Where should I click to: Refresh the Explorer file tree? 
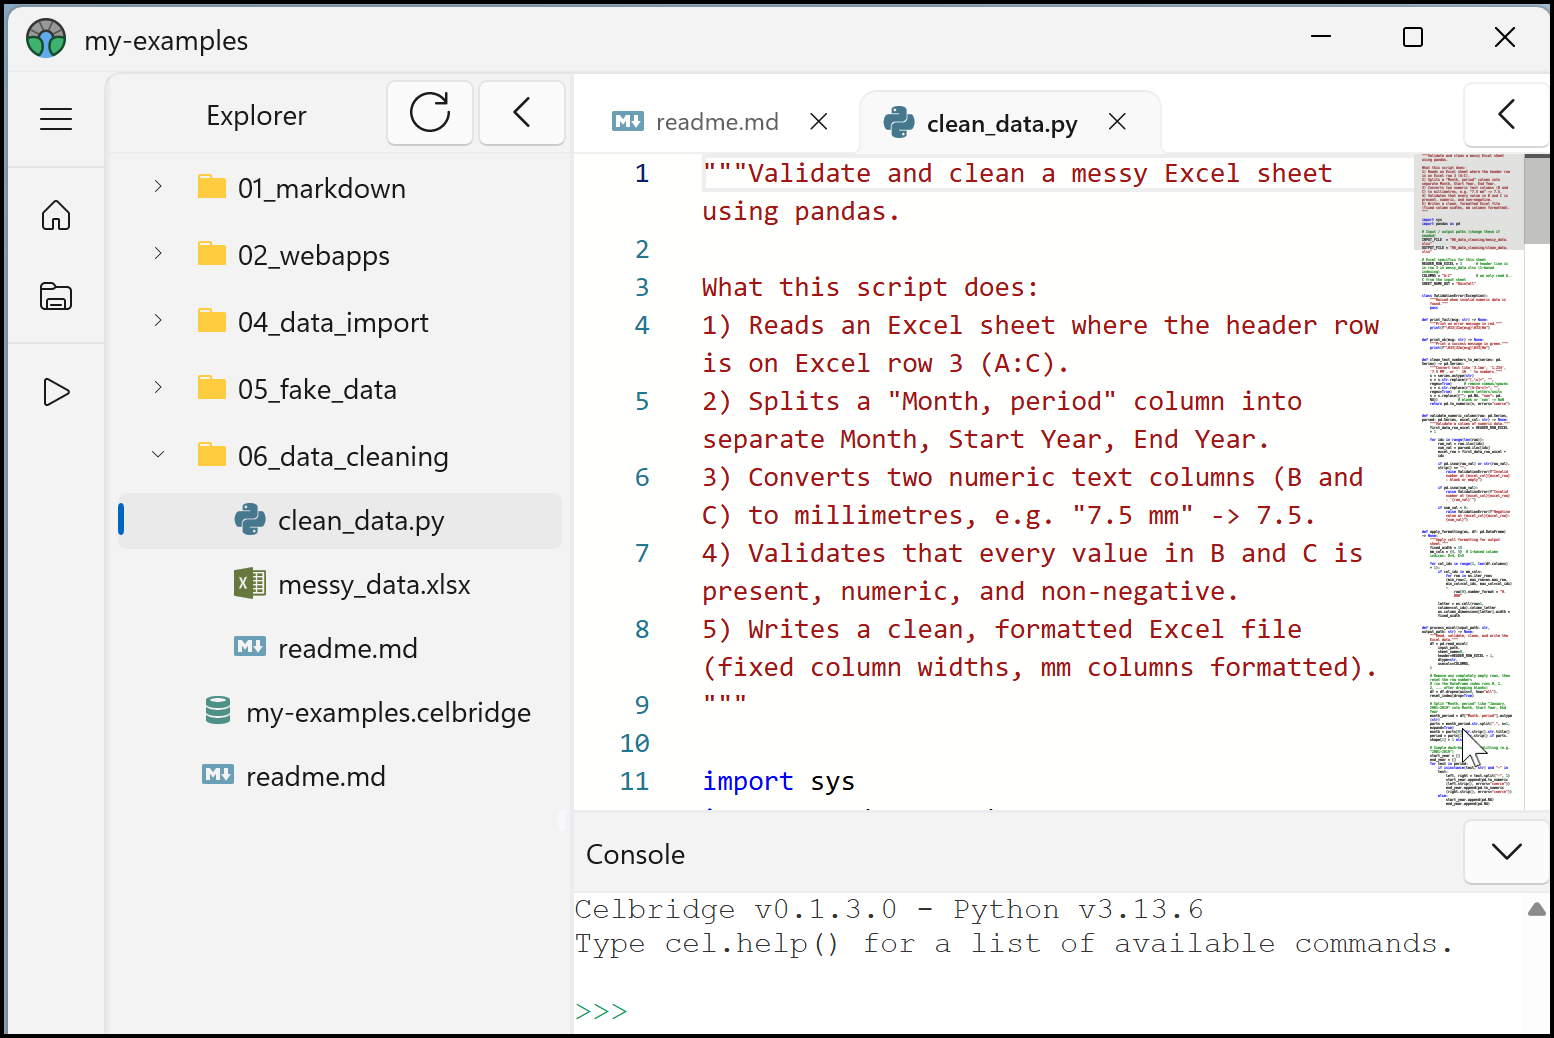tap(430, 113)
